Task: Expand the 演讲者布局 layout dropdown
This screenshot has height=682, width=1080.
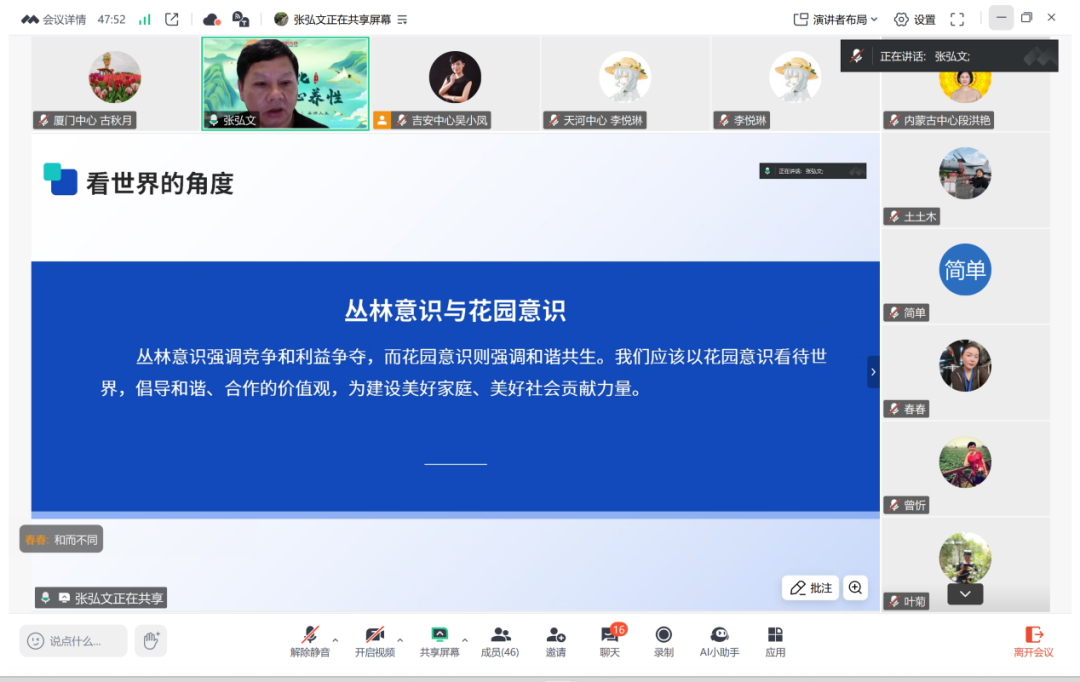Action: coord(836,19)
